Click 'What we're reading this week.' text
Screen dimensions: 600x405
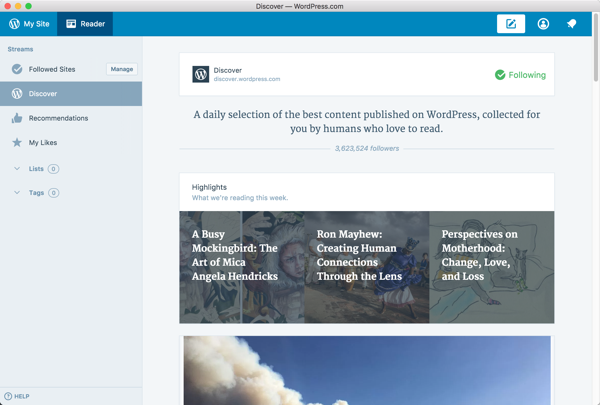click(x=240, y=198)
